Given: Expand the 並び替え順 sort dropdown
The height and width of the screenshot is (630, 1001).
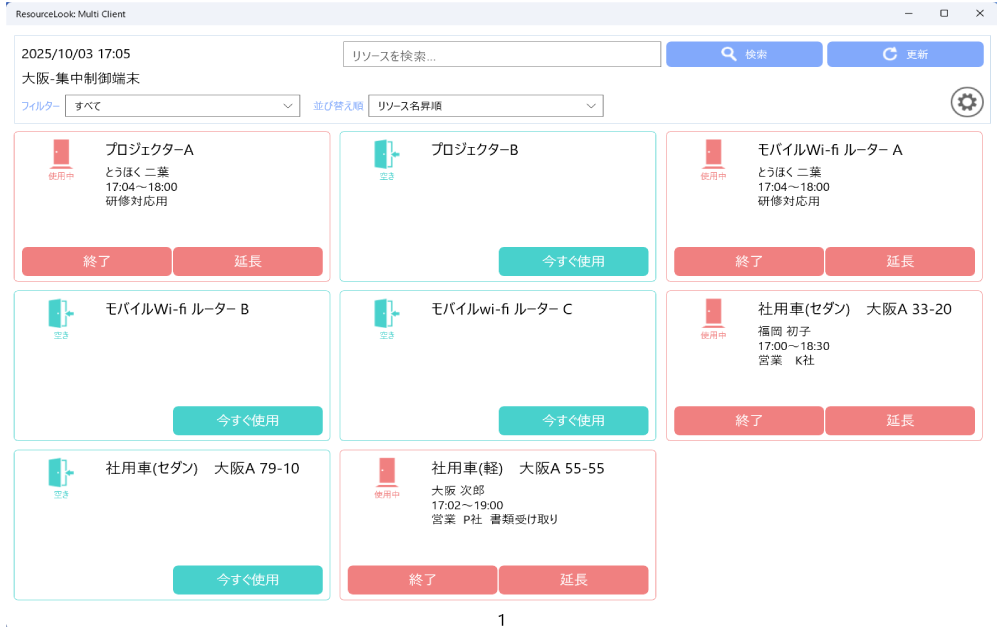Looking at the screenshot, I should click(486, 105).
